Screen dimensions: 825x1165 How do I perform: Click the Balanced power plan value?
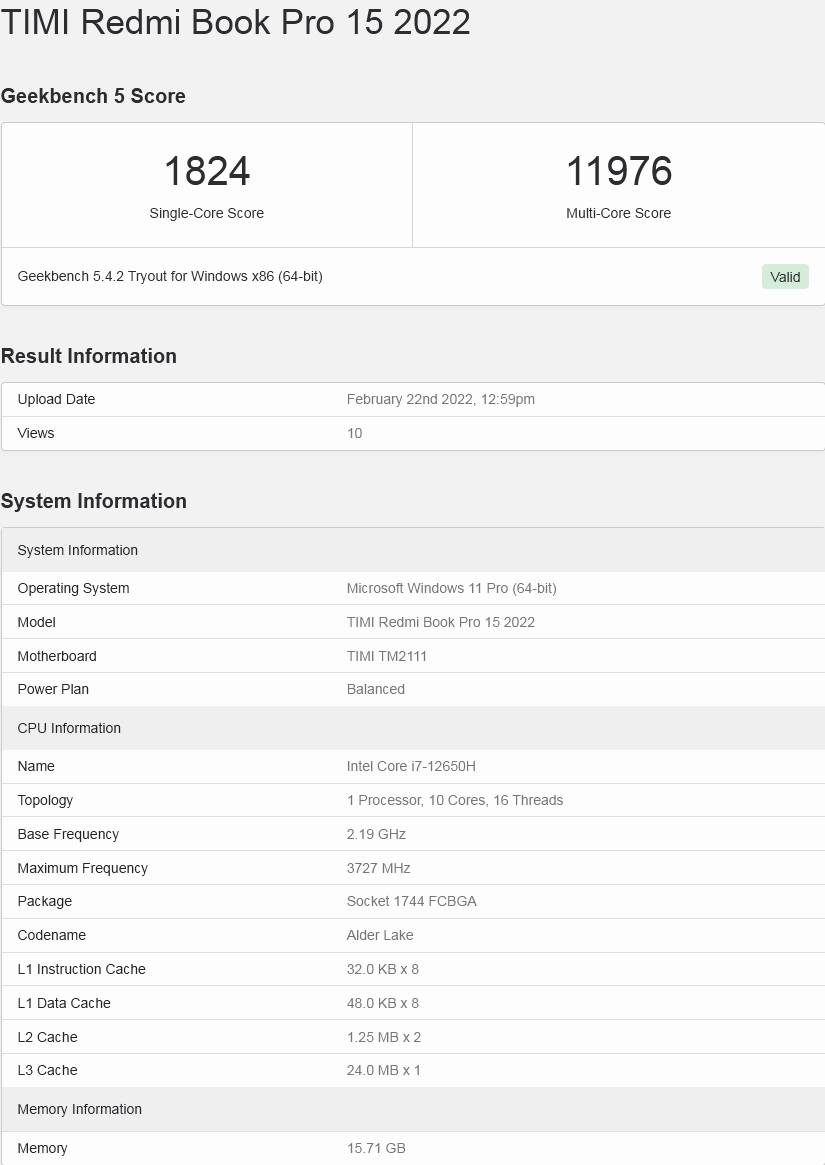(x=375, y=689)
